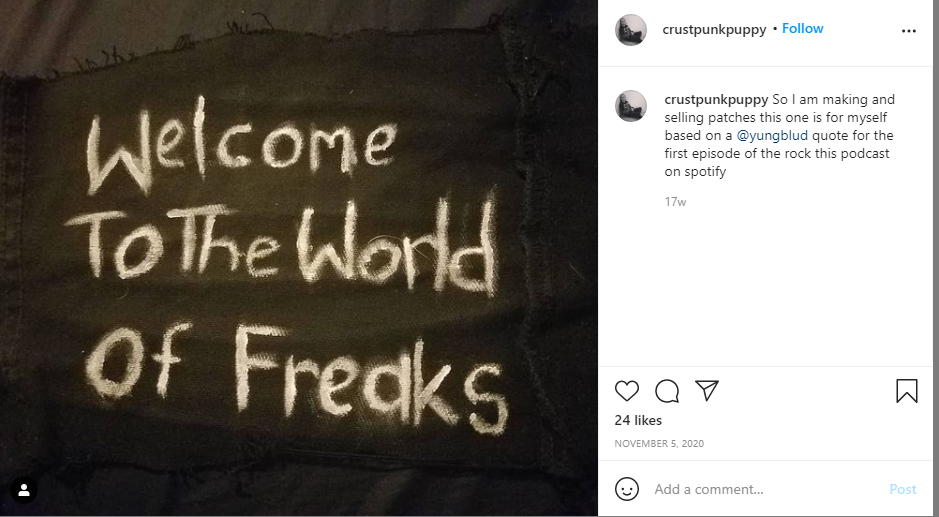Click the 17w timestamp
The height and width of the screenshot is (517, 939).
675,202
